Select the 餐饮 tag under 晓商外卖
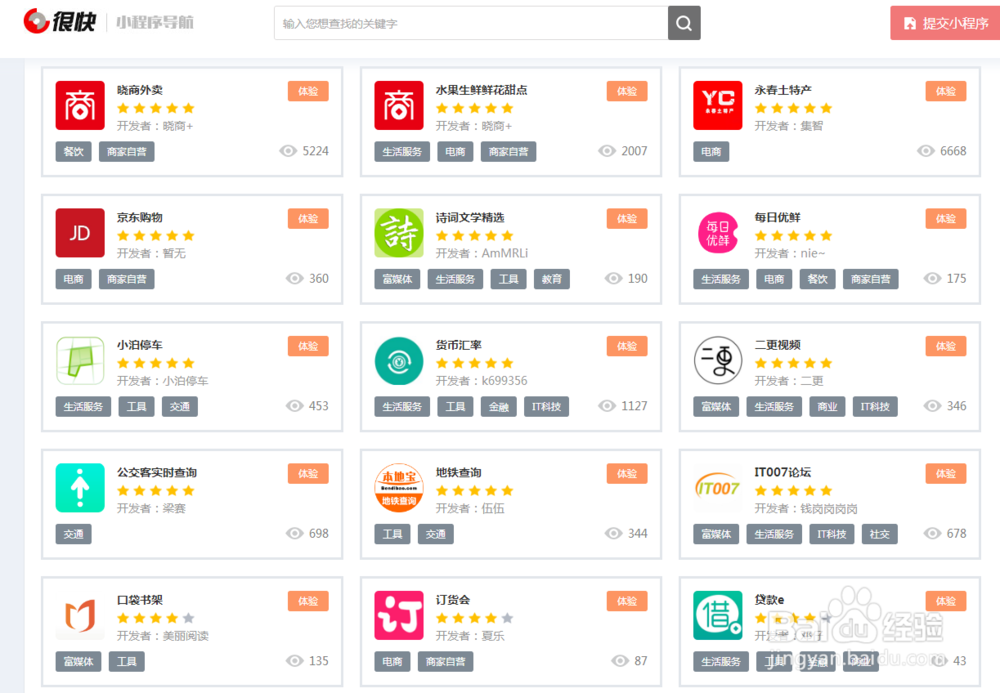The width and height of the screenshot is (1000, 693). coord(73,152)
